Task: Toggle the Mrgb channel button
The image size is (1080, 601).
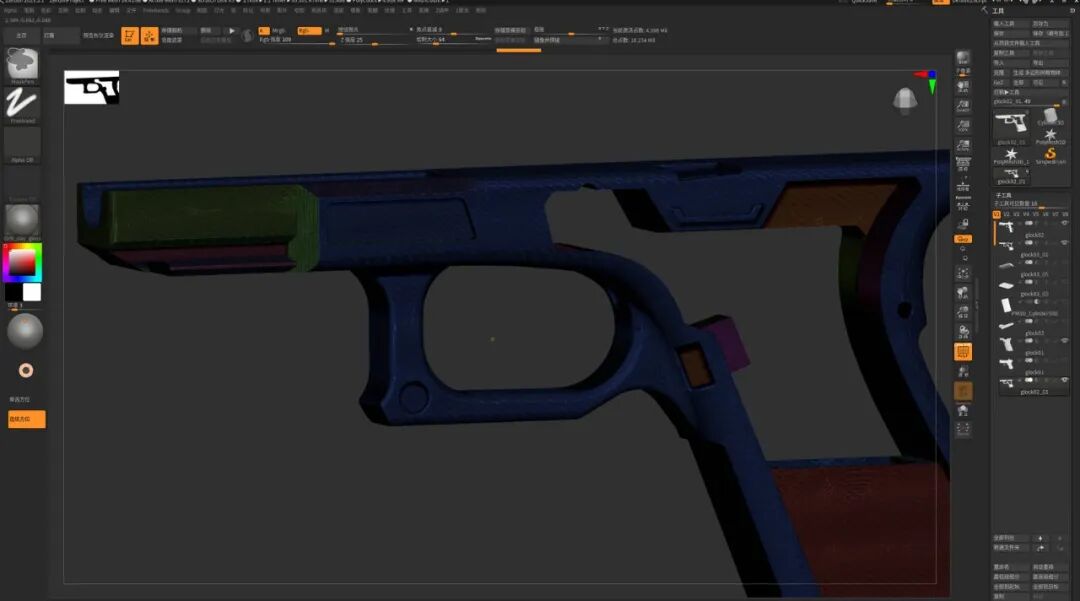Action: tap(278, 31)
